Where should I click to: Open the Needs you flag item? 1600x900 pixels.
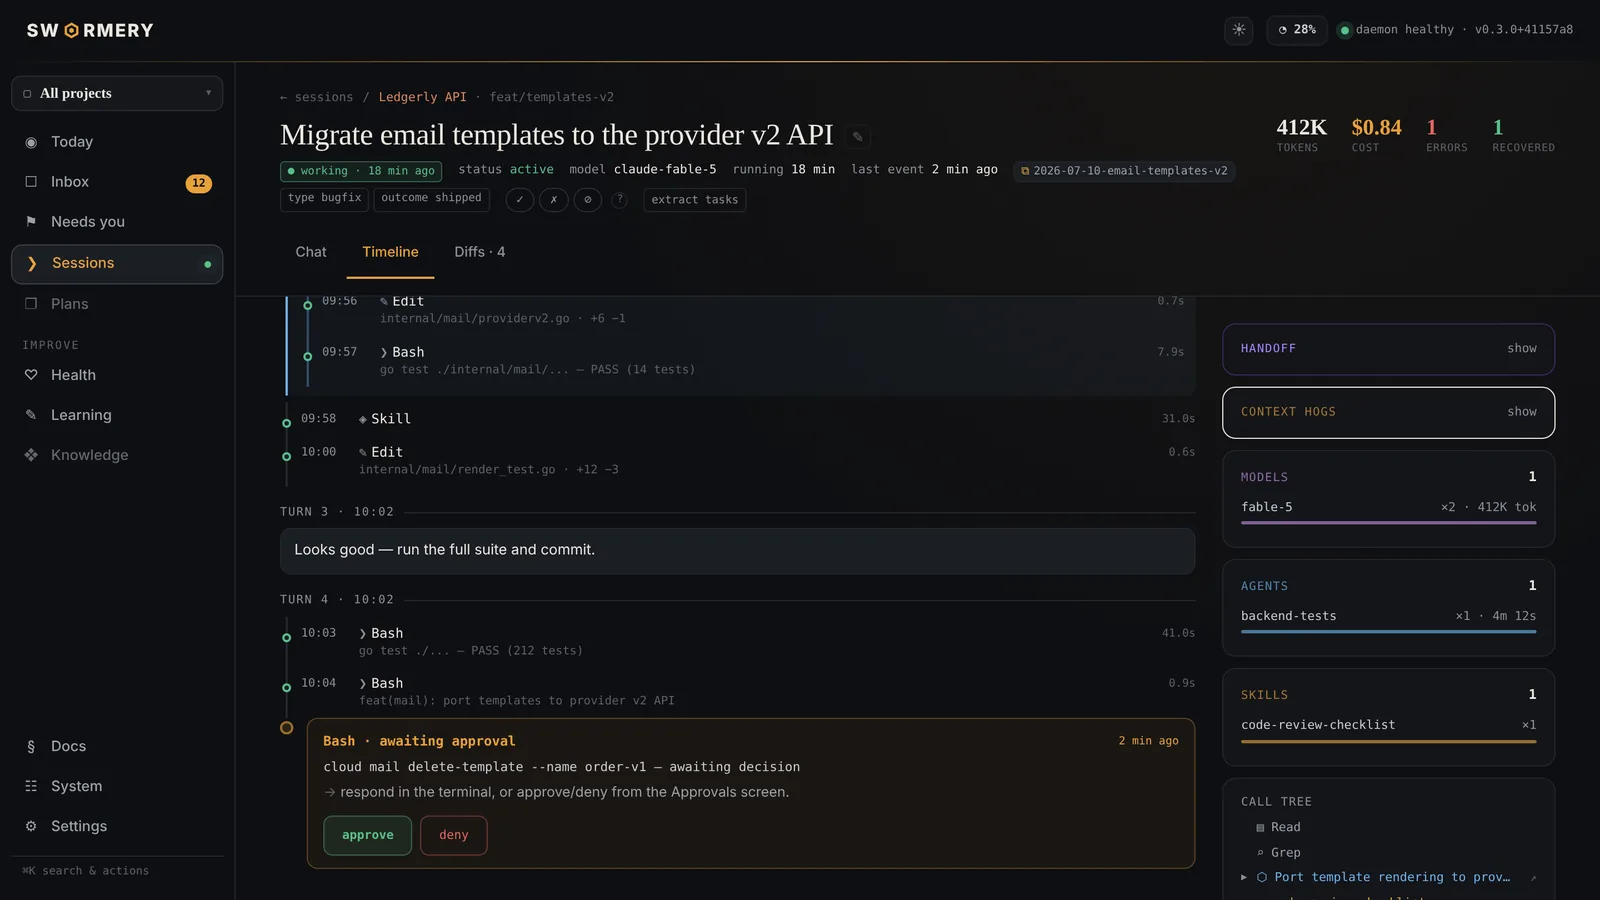pos(117,222)
